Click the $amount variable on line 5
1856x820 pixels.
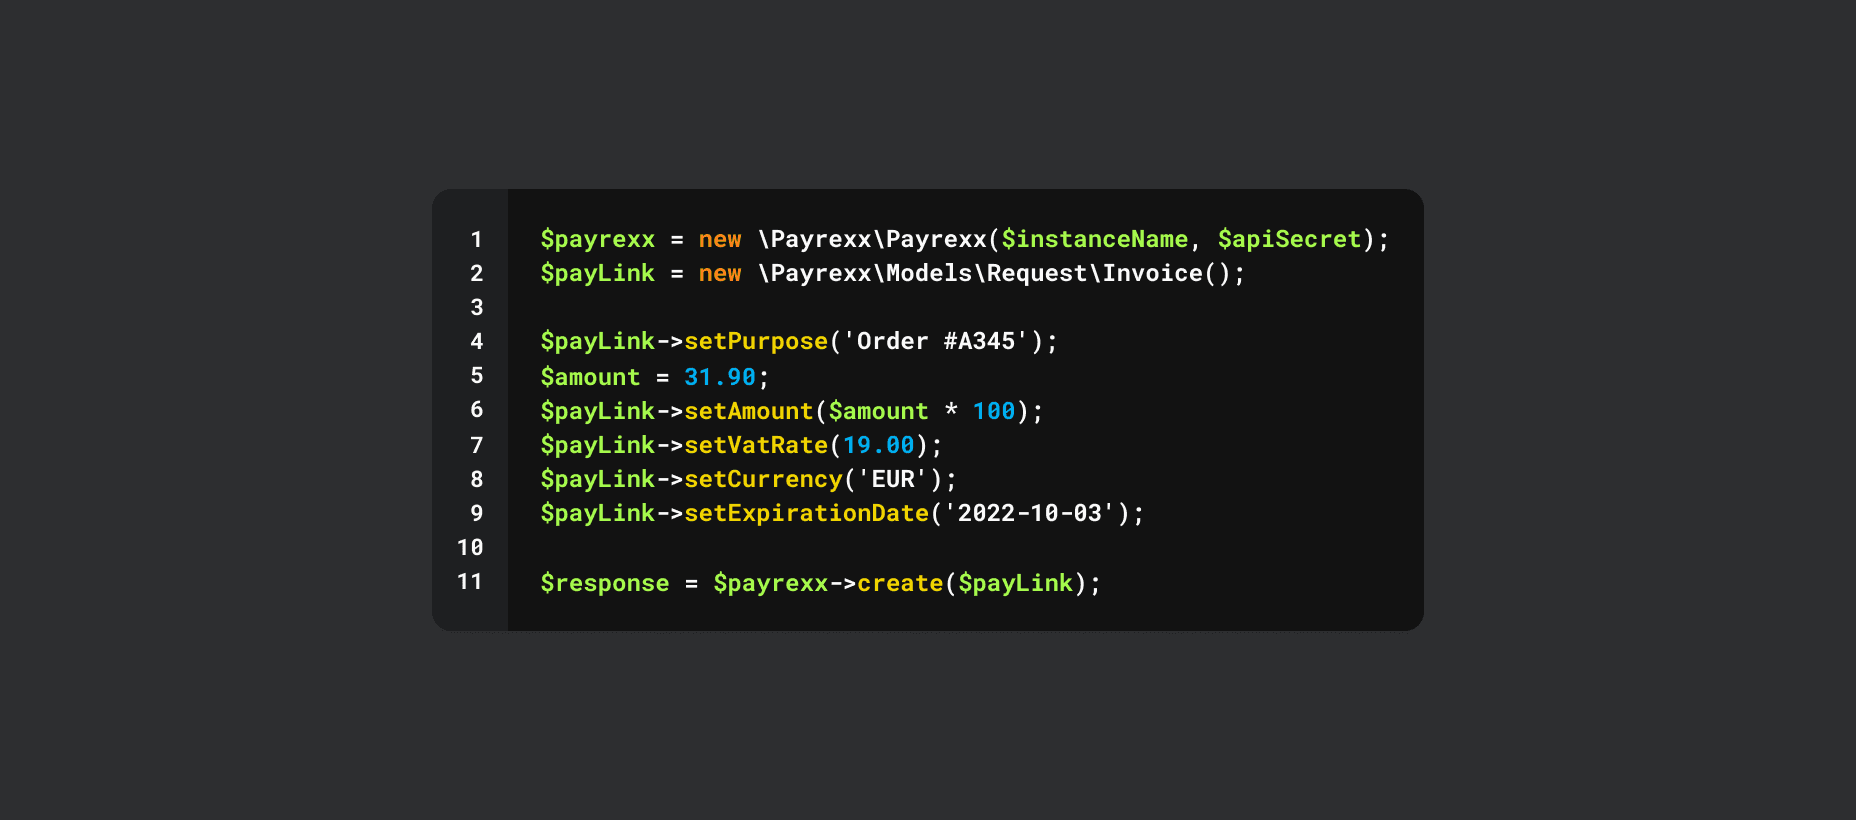pos(590,378)
